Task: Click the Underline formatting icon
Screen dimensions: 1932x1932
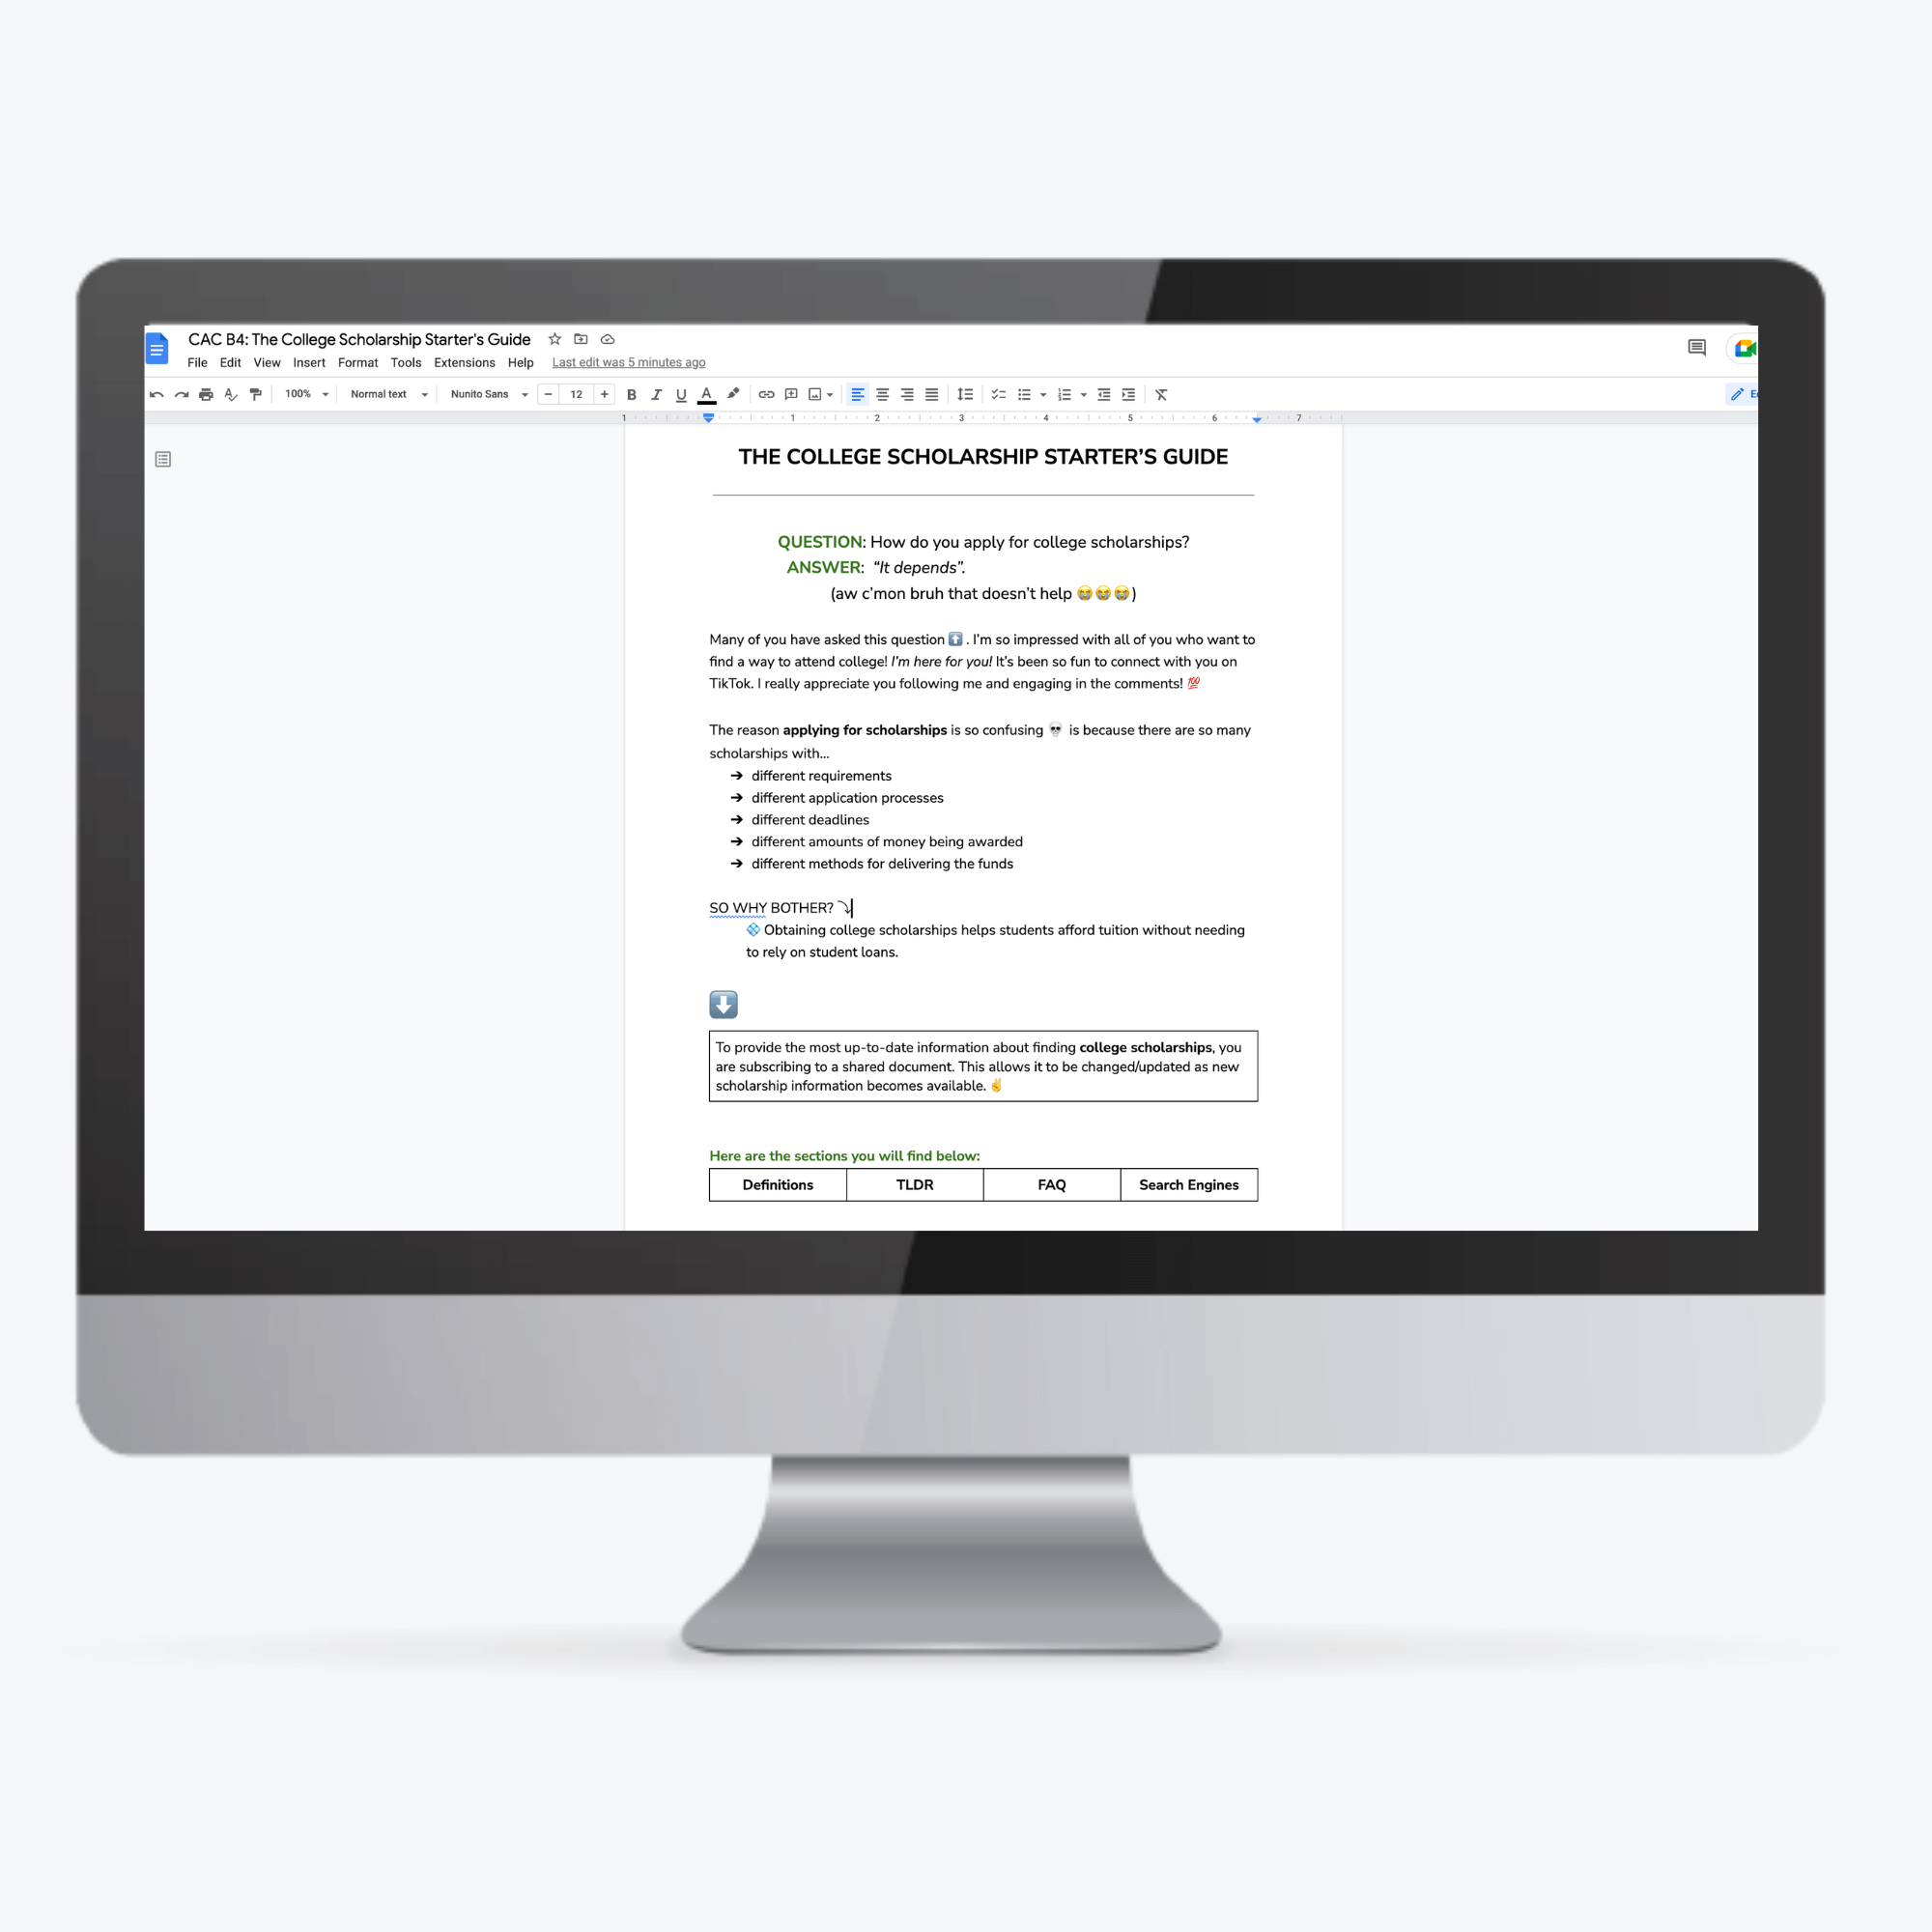Action: (677, 394)
